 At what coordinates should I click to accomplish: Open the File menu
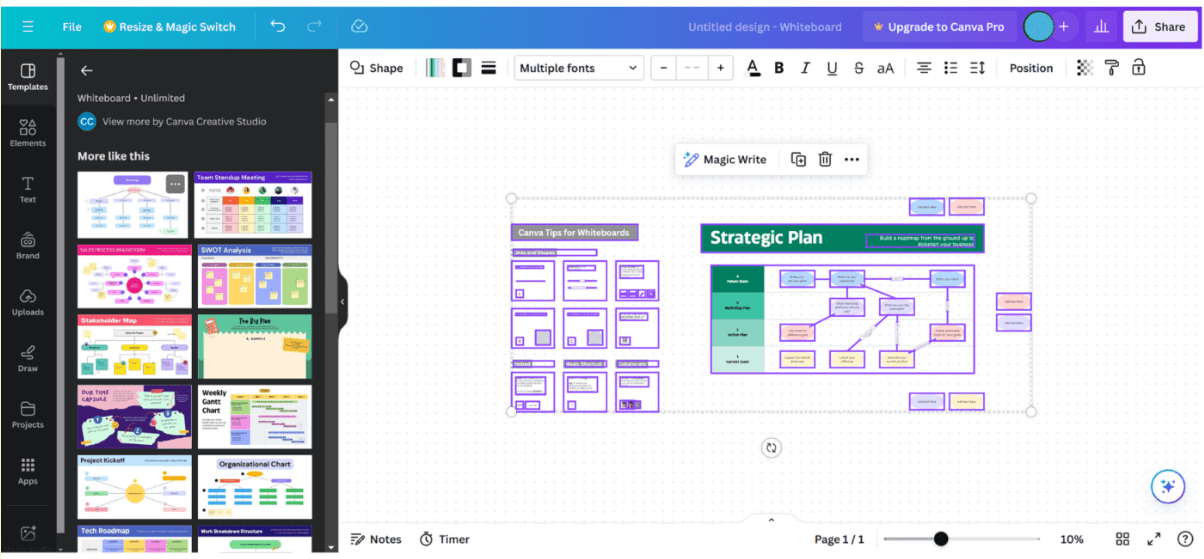(x=72, y=27)
